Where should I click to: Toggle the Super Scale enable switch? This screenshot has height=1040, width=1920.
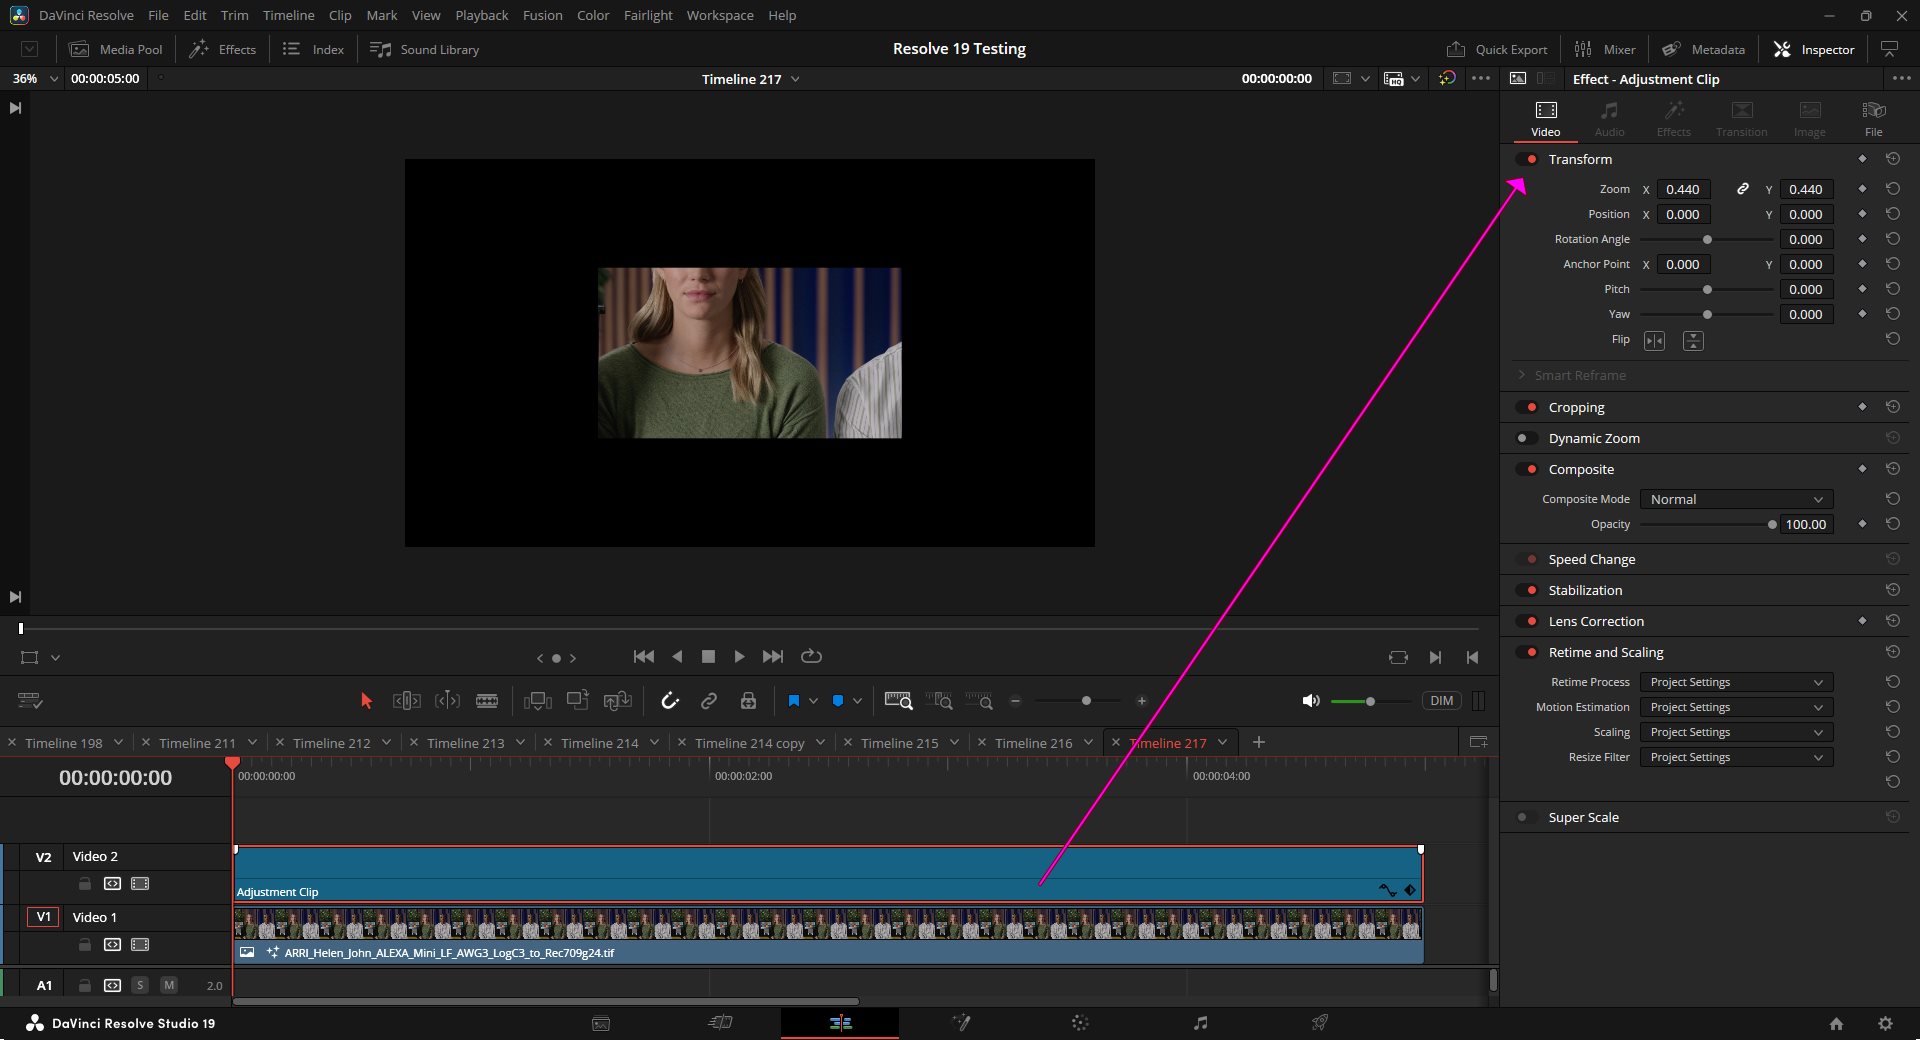[x=1526, y=817]
